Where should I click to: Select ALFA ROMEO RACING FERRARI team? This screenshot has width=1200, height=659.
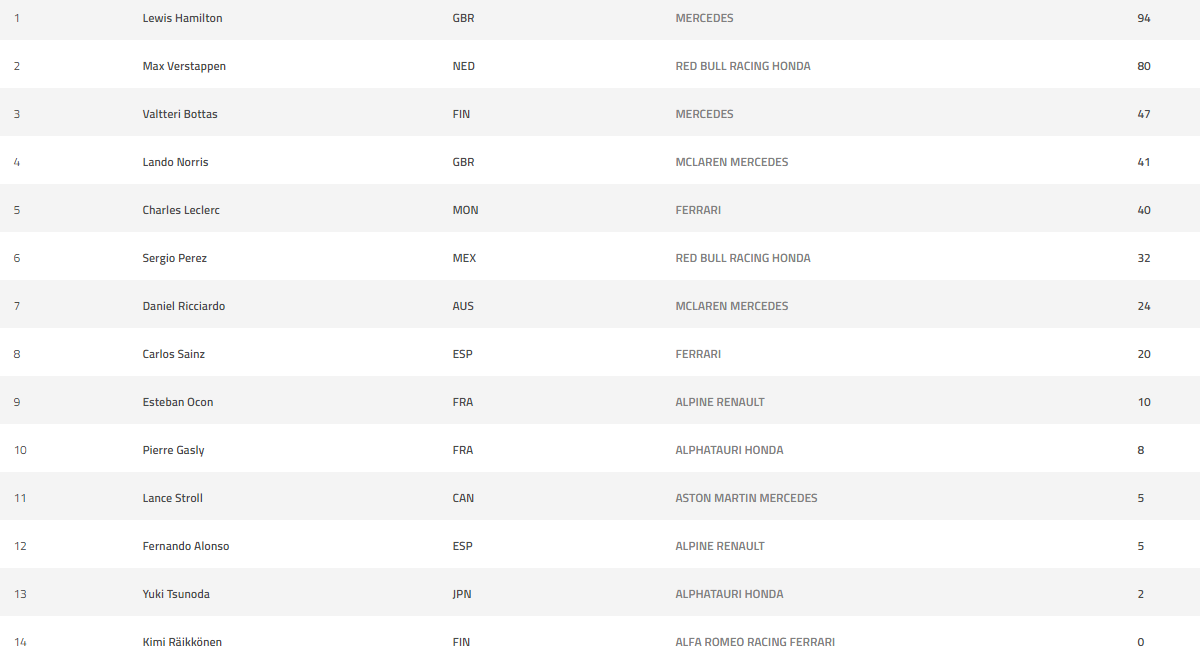(755, 642)
